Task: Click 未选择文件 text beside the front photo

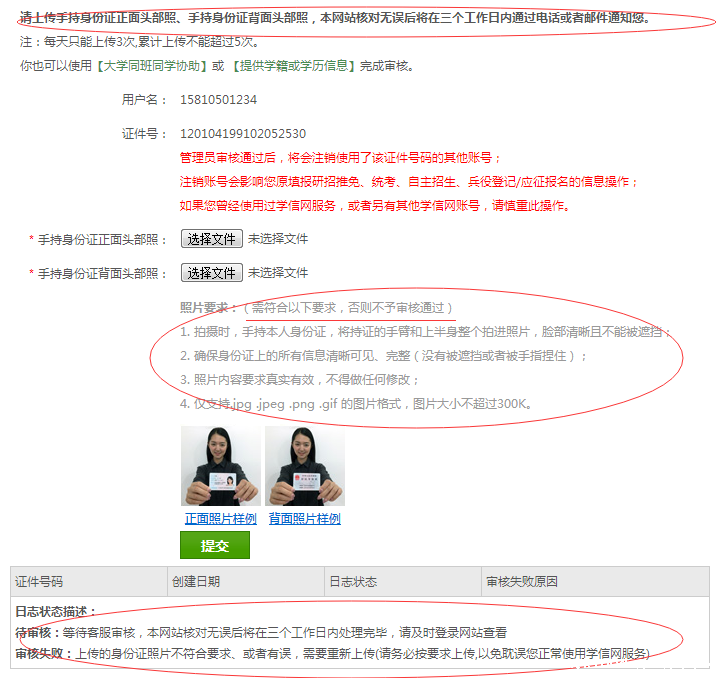Action: 278,239
